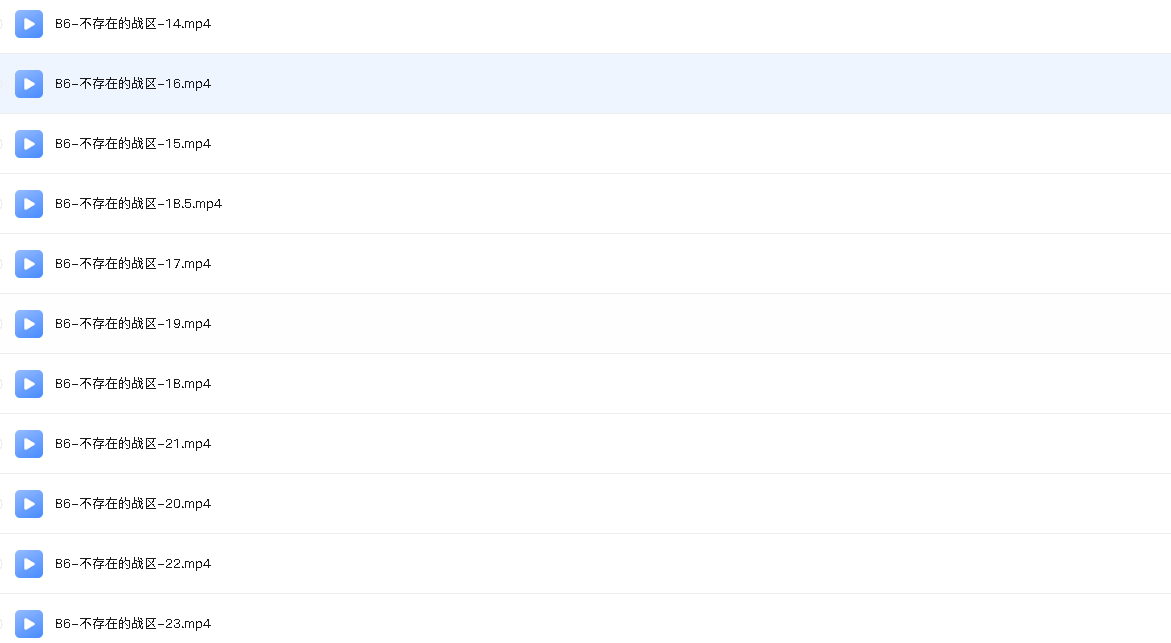
Task: Open the file named with 18.5.mp4
Action: coord(138,204)
